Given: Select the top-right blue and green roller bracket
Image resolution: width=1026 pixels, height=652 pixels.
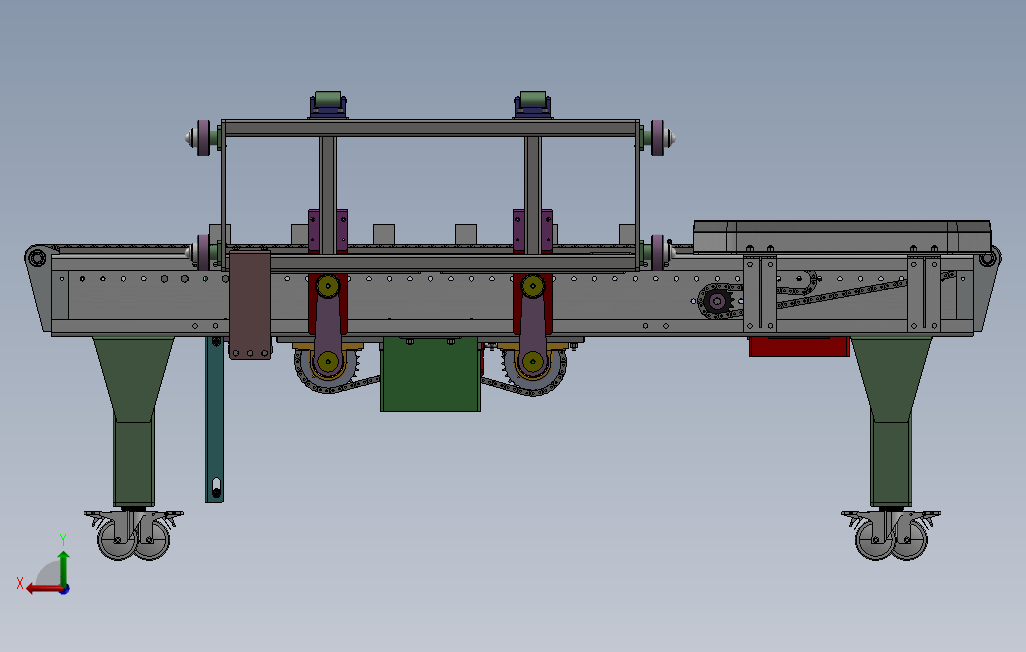Looking at the screenshot, I should [x=533, y=105].
